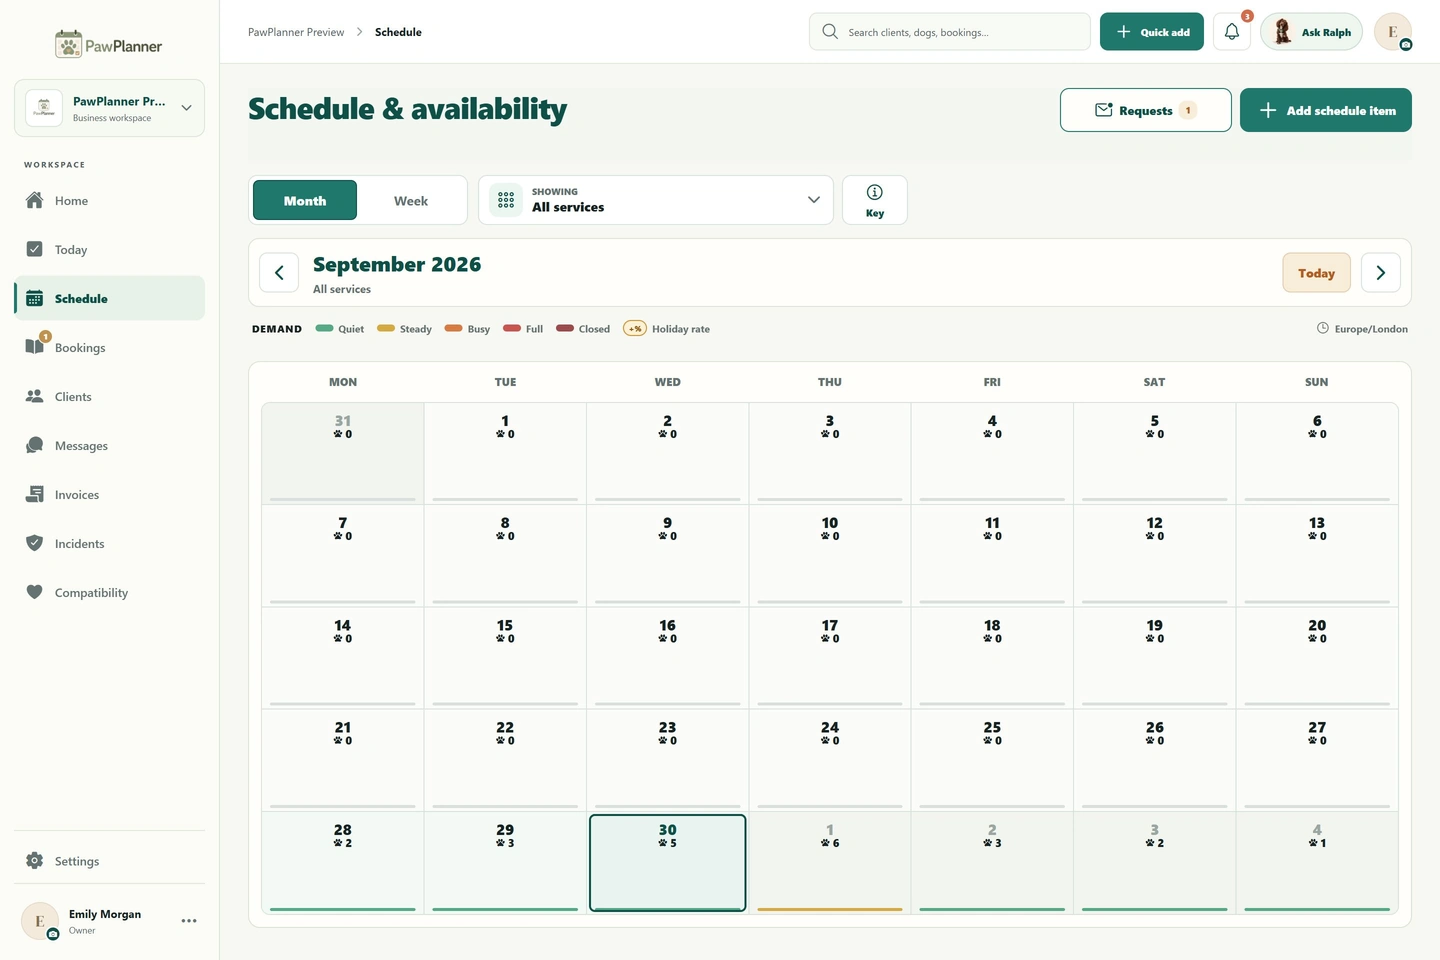Open Requests button

1146,110
